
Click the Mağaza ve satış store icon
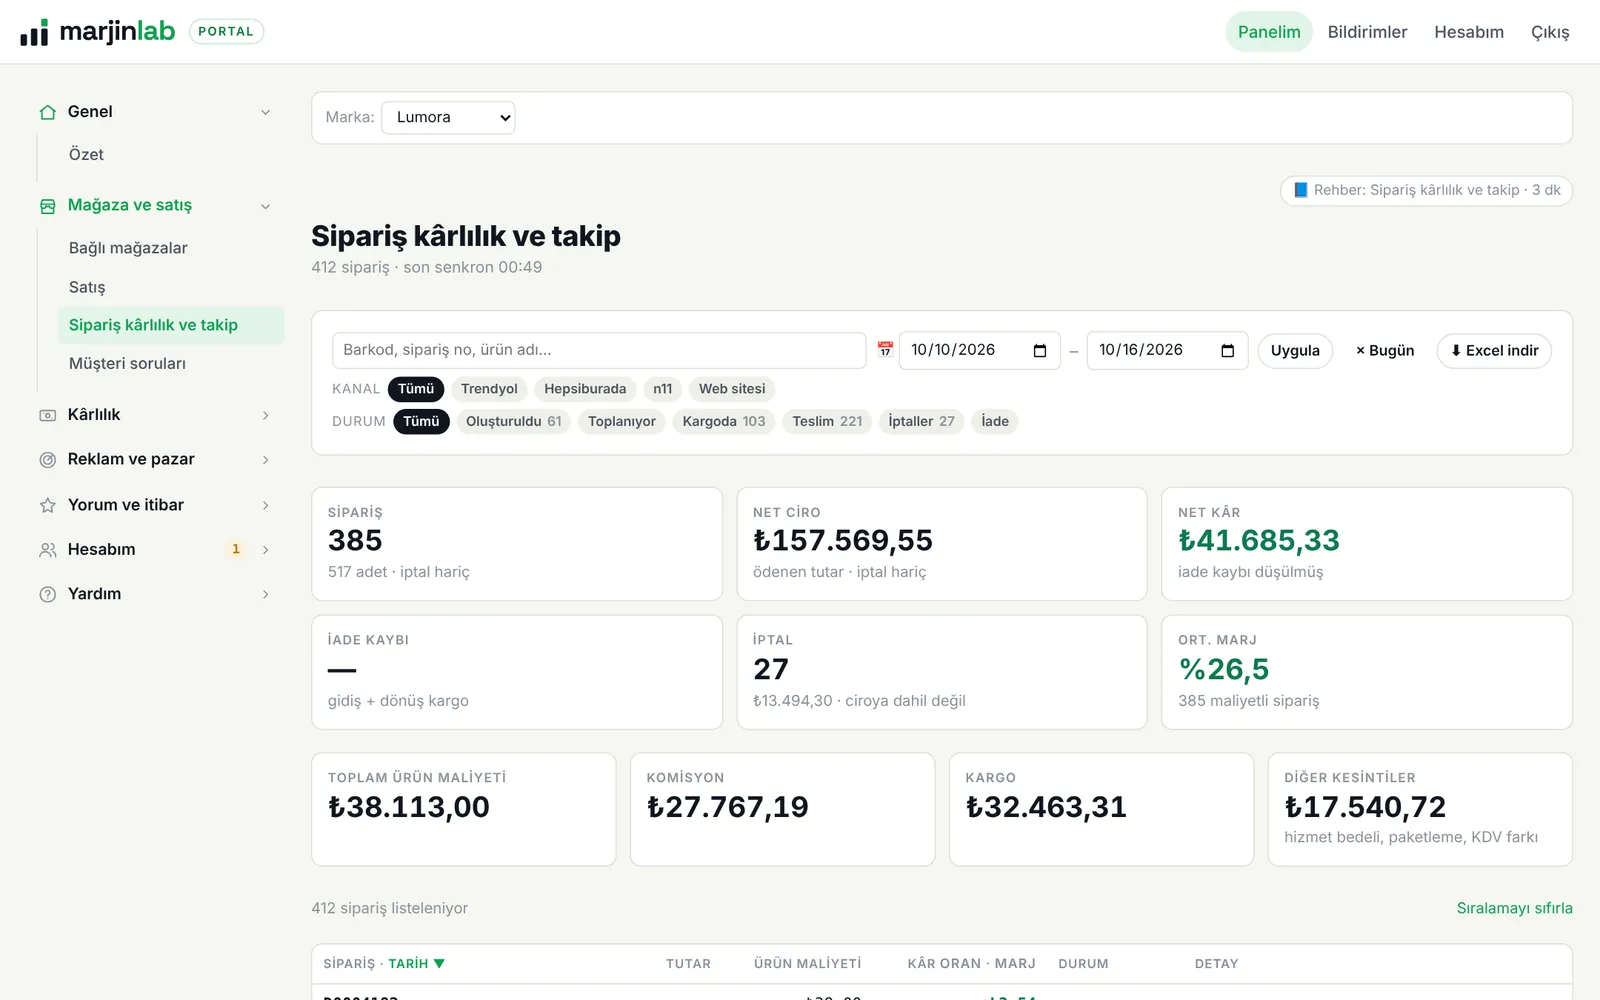[x=47, y=206]
